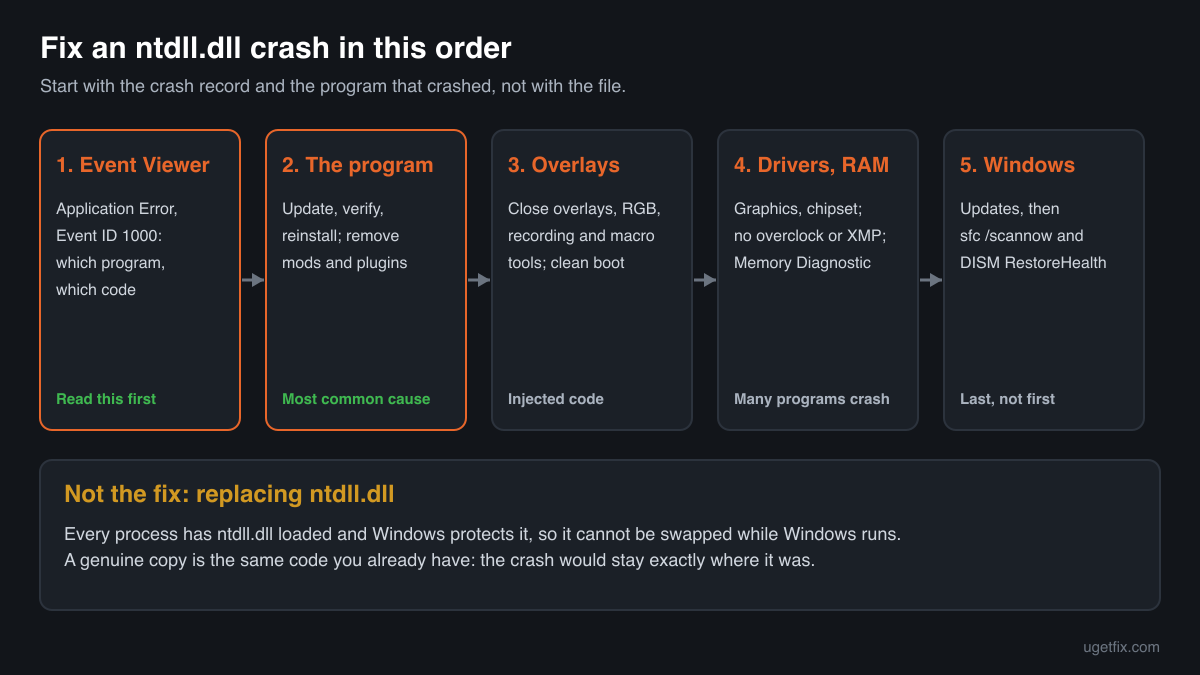Viewport: 1200px width, 675px height.
Task: Click the sentence starting 'A genuine copy is the same'
Action: [439, 560]
